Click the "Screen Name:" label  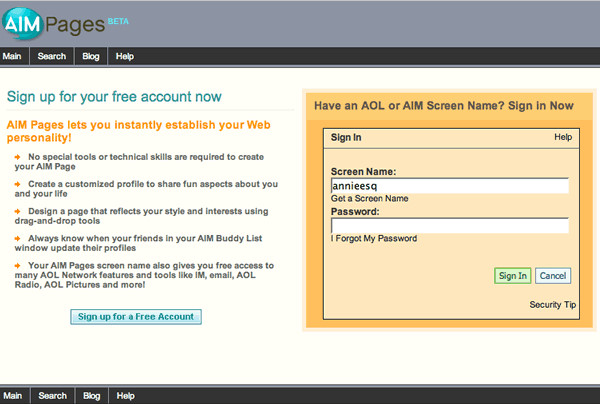click(364, 171)
